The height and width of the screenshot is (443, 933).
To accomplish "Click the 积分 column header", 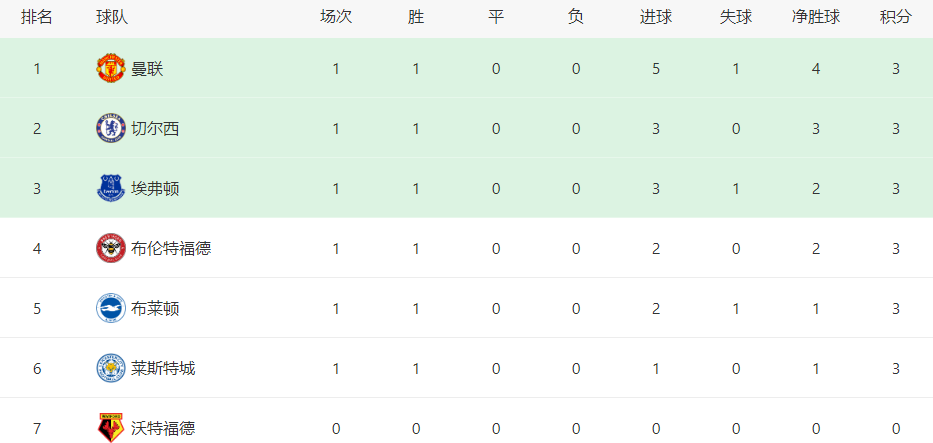I will tap(896, 17).
